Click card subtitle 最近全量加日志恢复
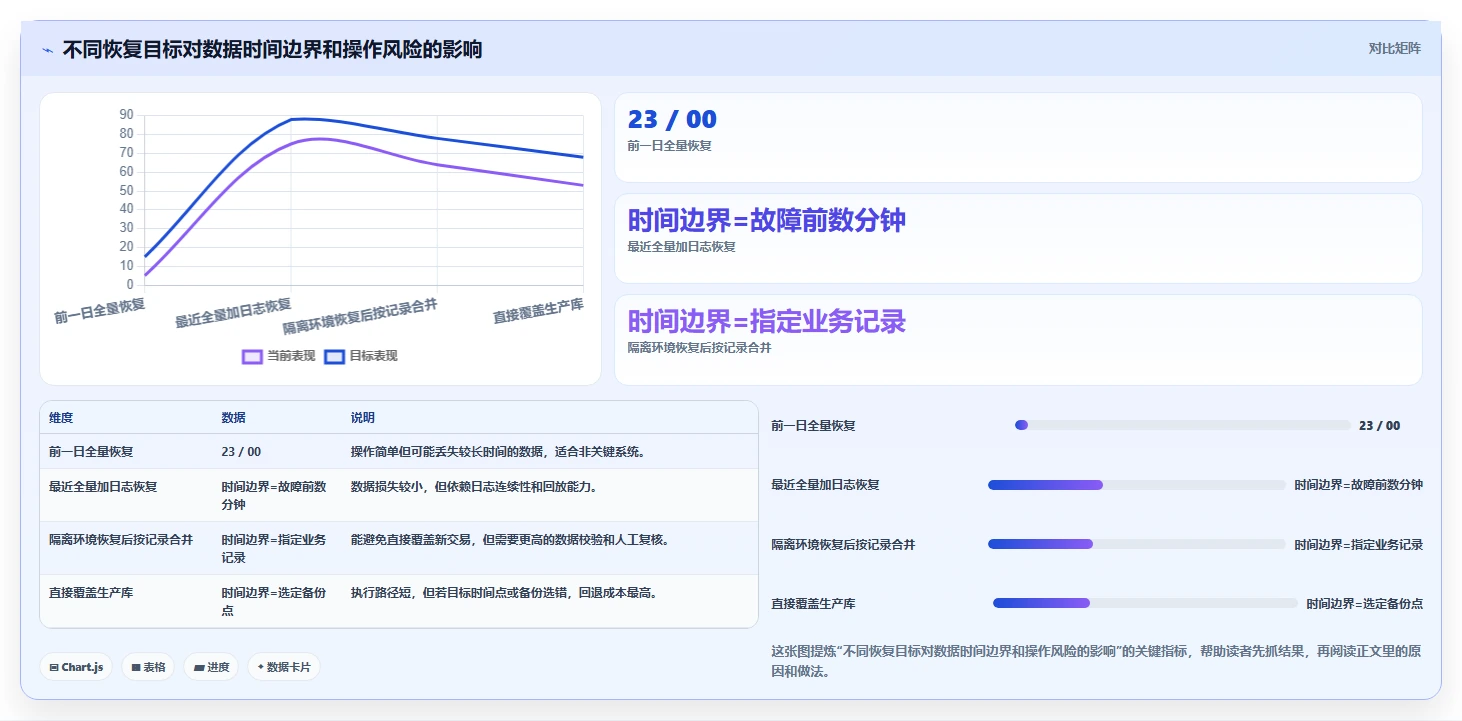Image resolution: width=1462 pixels, height=721 pixels. 681,247
